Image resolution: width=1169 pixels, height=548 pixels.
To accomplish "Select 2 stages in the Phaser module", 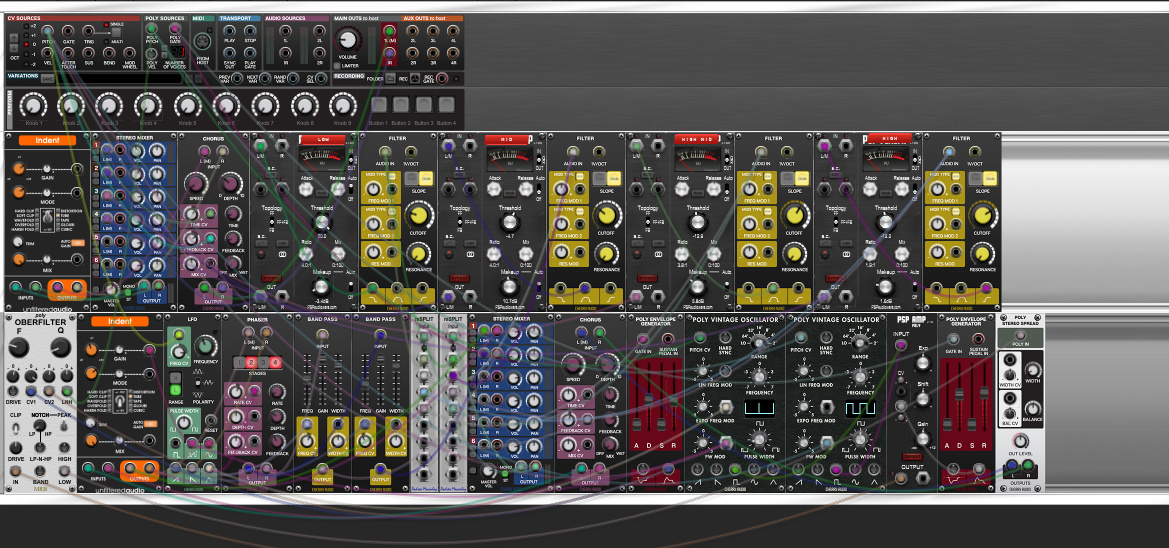I will 251,362.
